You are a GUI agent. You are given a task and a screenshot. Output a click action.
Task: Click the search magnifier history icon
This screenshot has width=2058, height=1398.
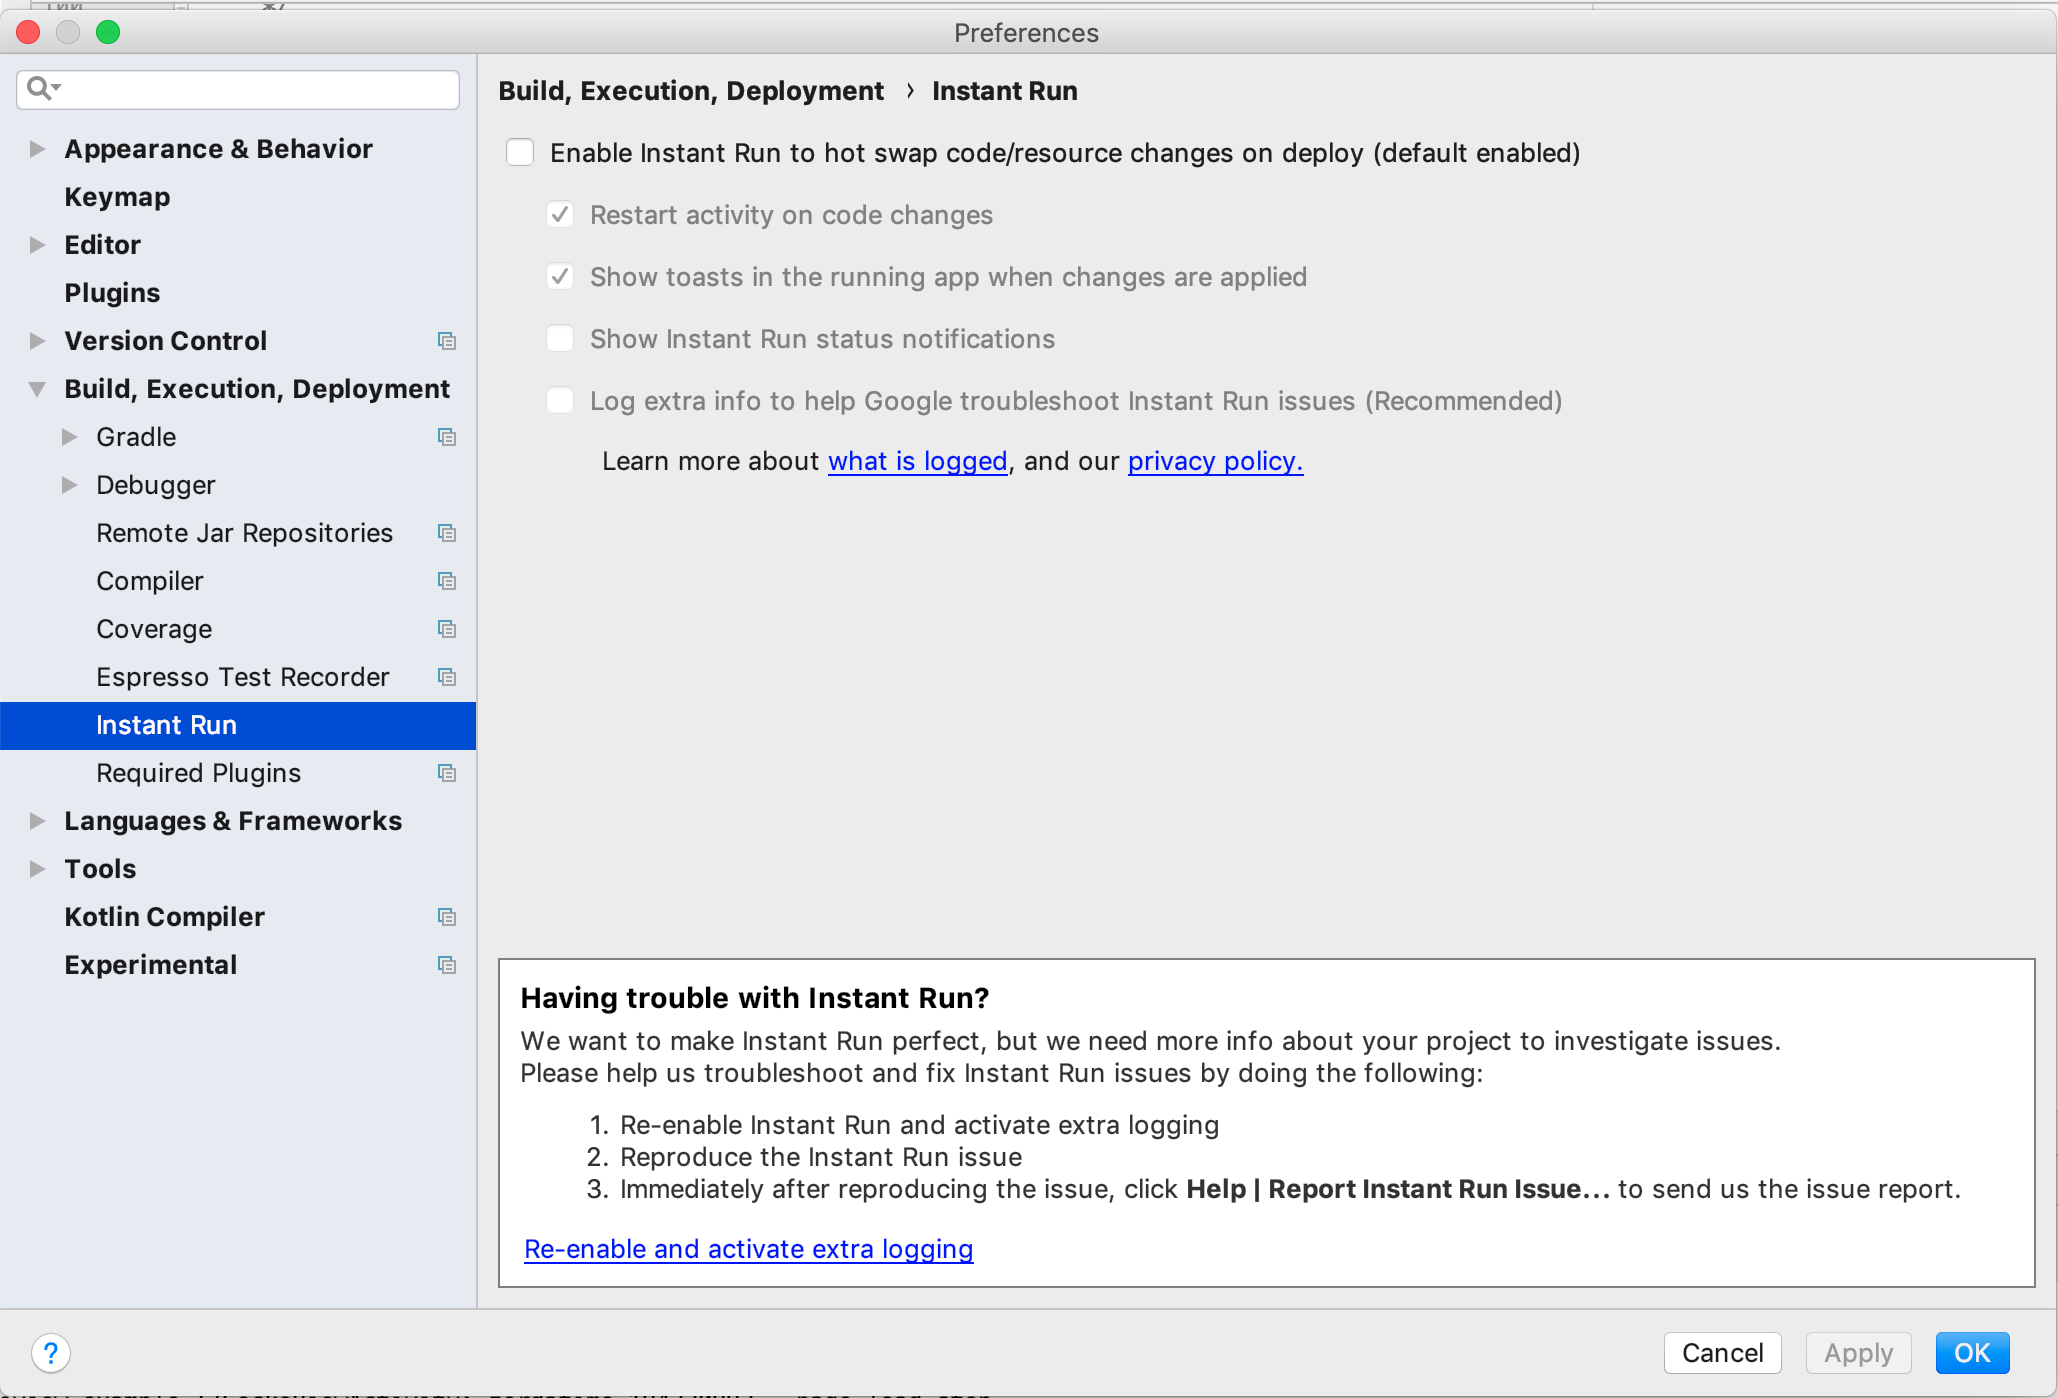[43, 89]
